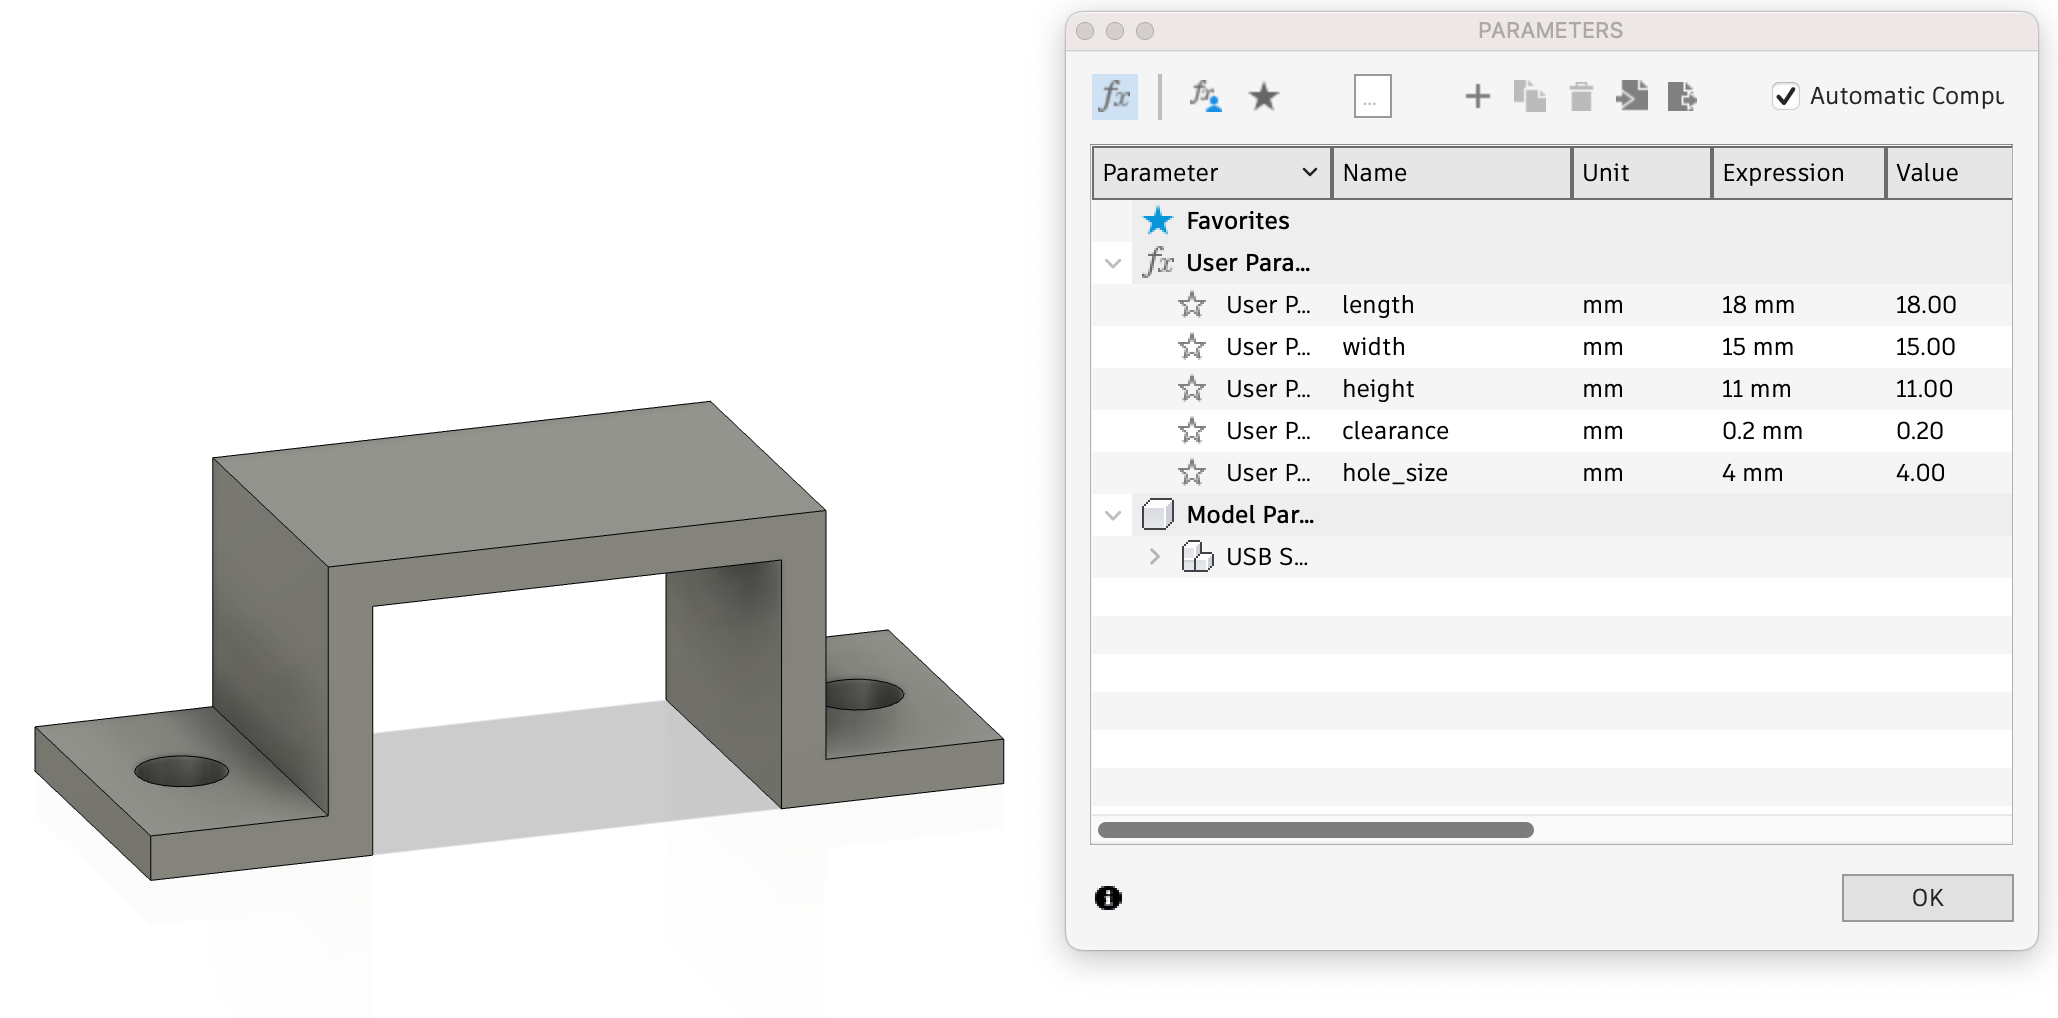Click the 11 mm height expression
The width and height of the screenshot is (2058, 1018).
click(1755, 389)
